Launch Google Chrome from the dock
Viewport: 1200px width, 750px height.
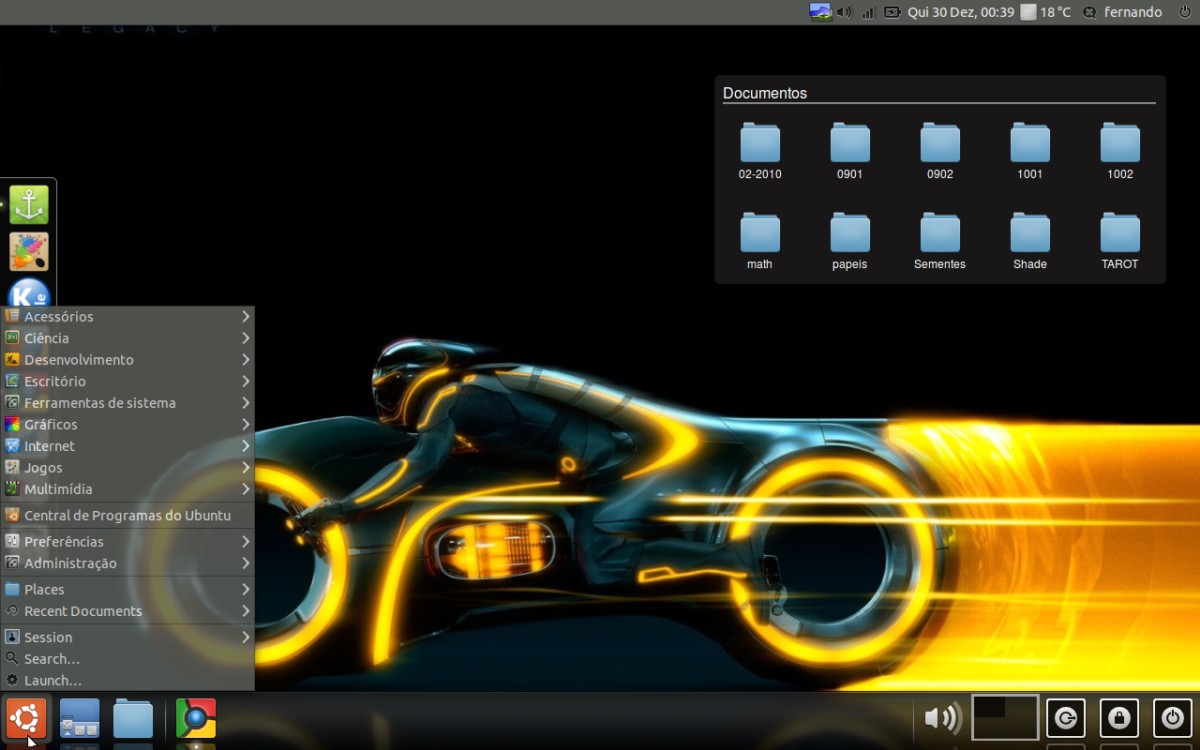(196, 718)
